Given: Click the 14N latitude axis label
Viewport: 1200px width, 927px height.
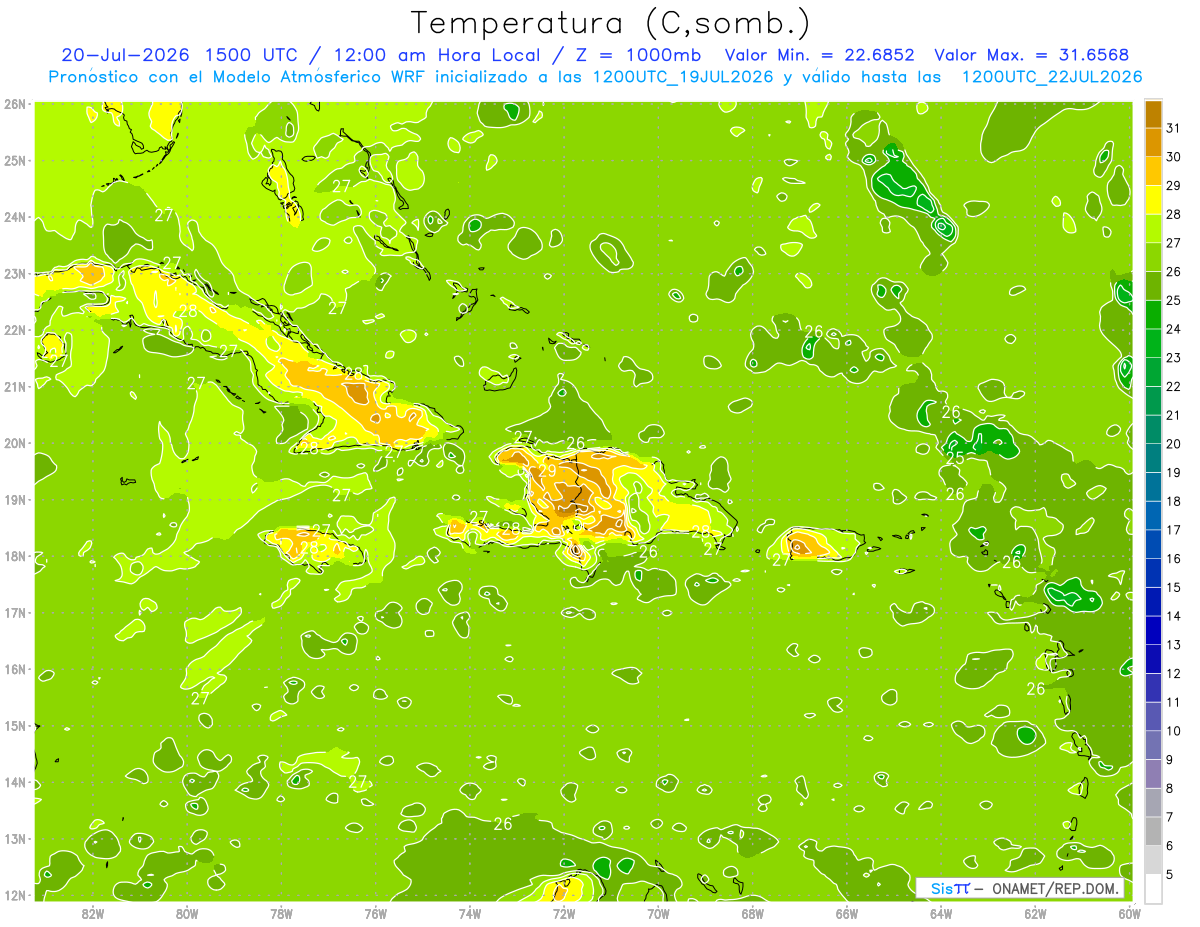Looking at the screenshot, I should (15, 782).
